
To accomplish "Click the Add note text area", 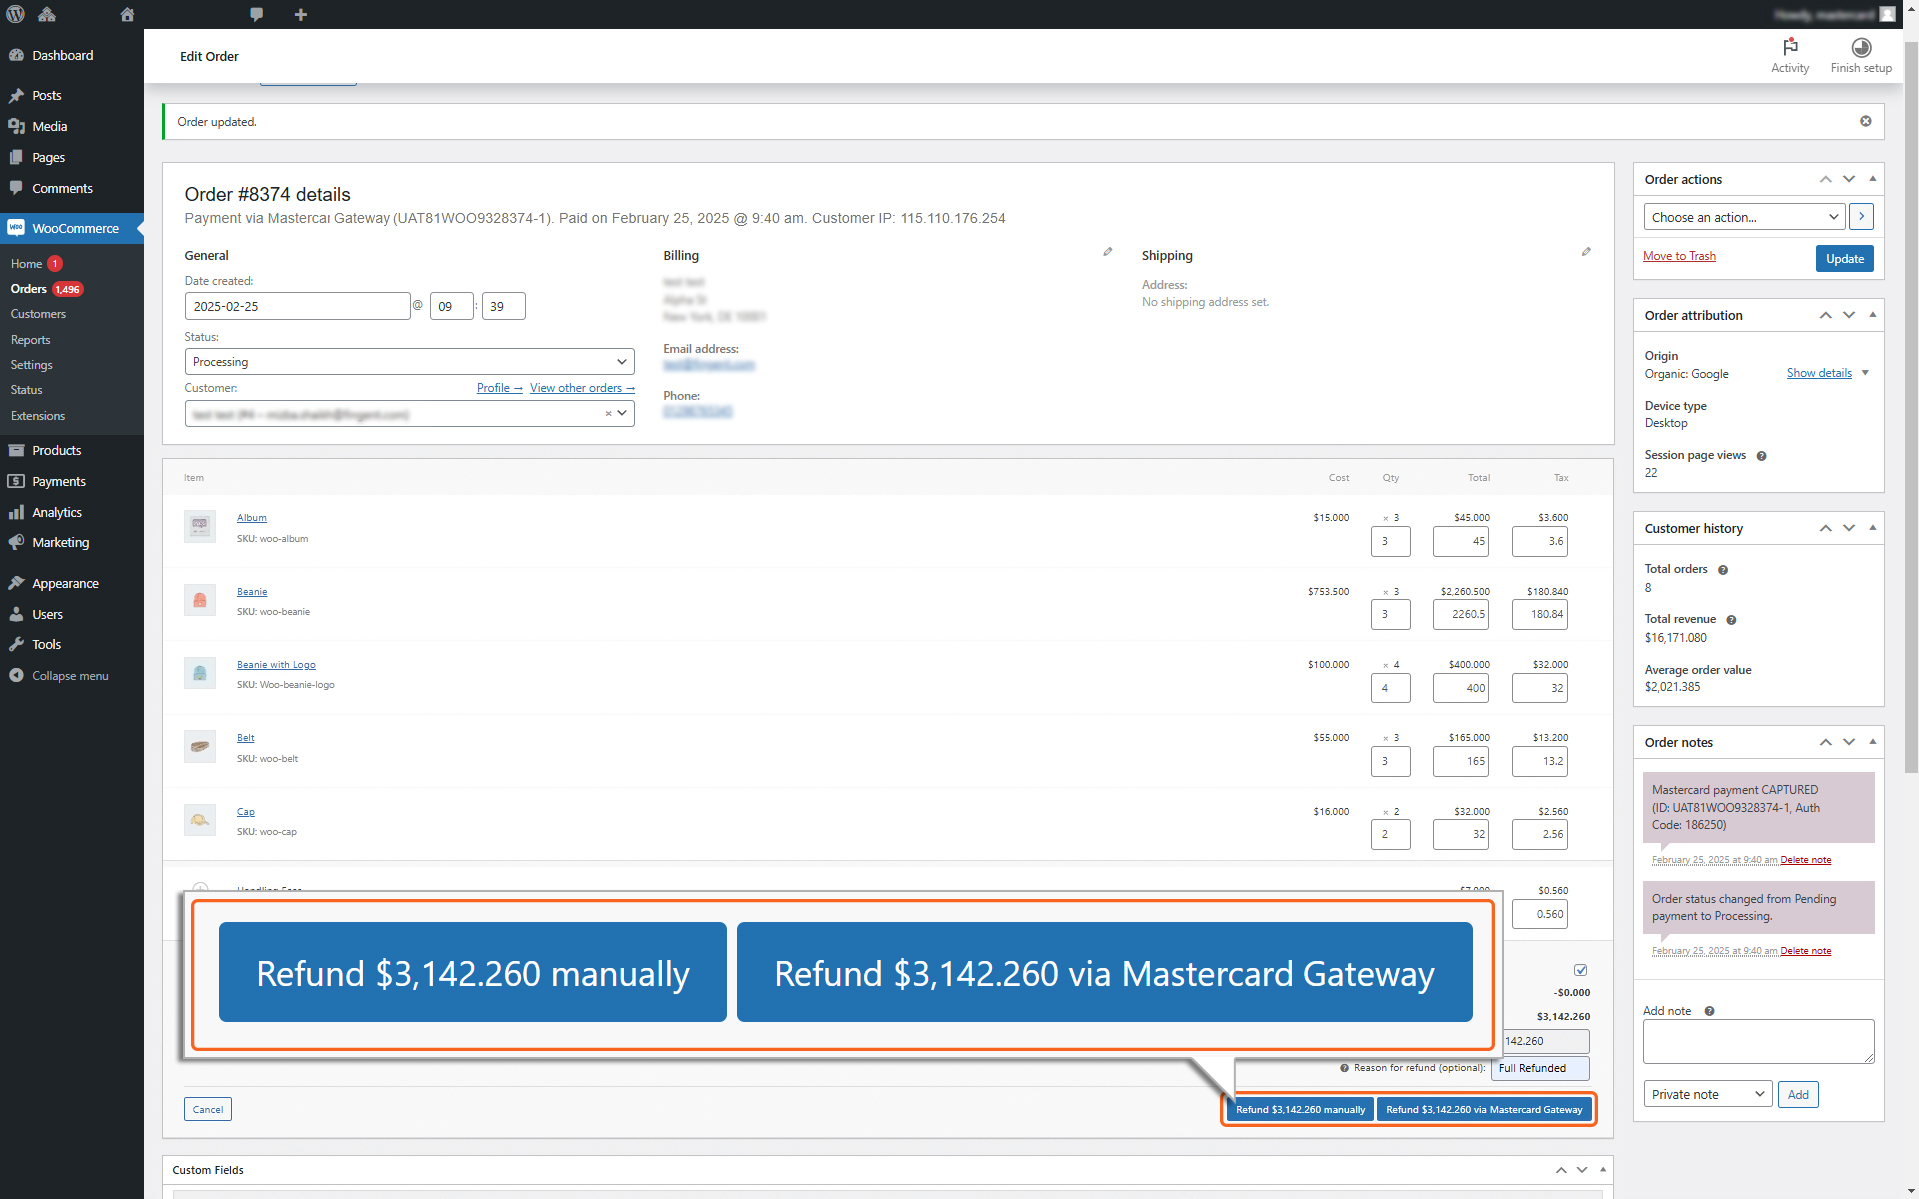I will tap(1757, 1041).
